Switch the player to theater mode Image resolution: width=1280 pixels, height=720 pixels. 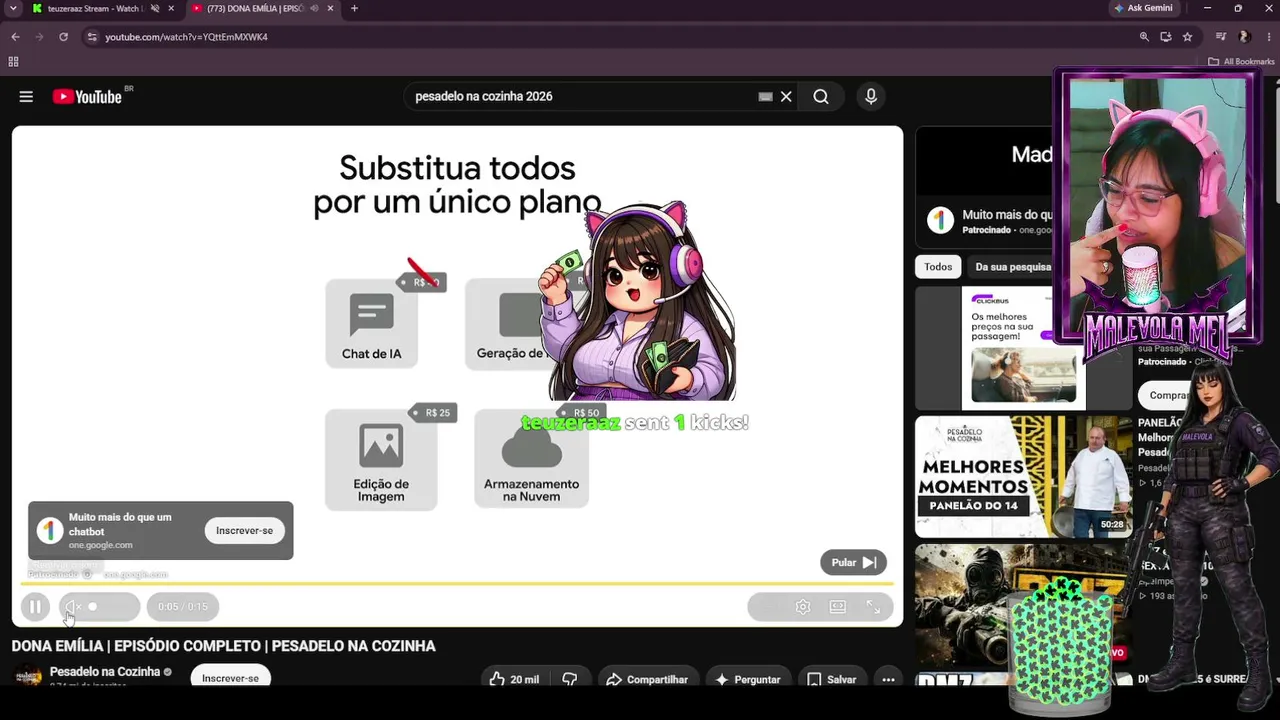click(x=838, y=607)
